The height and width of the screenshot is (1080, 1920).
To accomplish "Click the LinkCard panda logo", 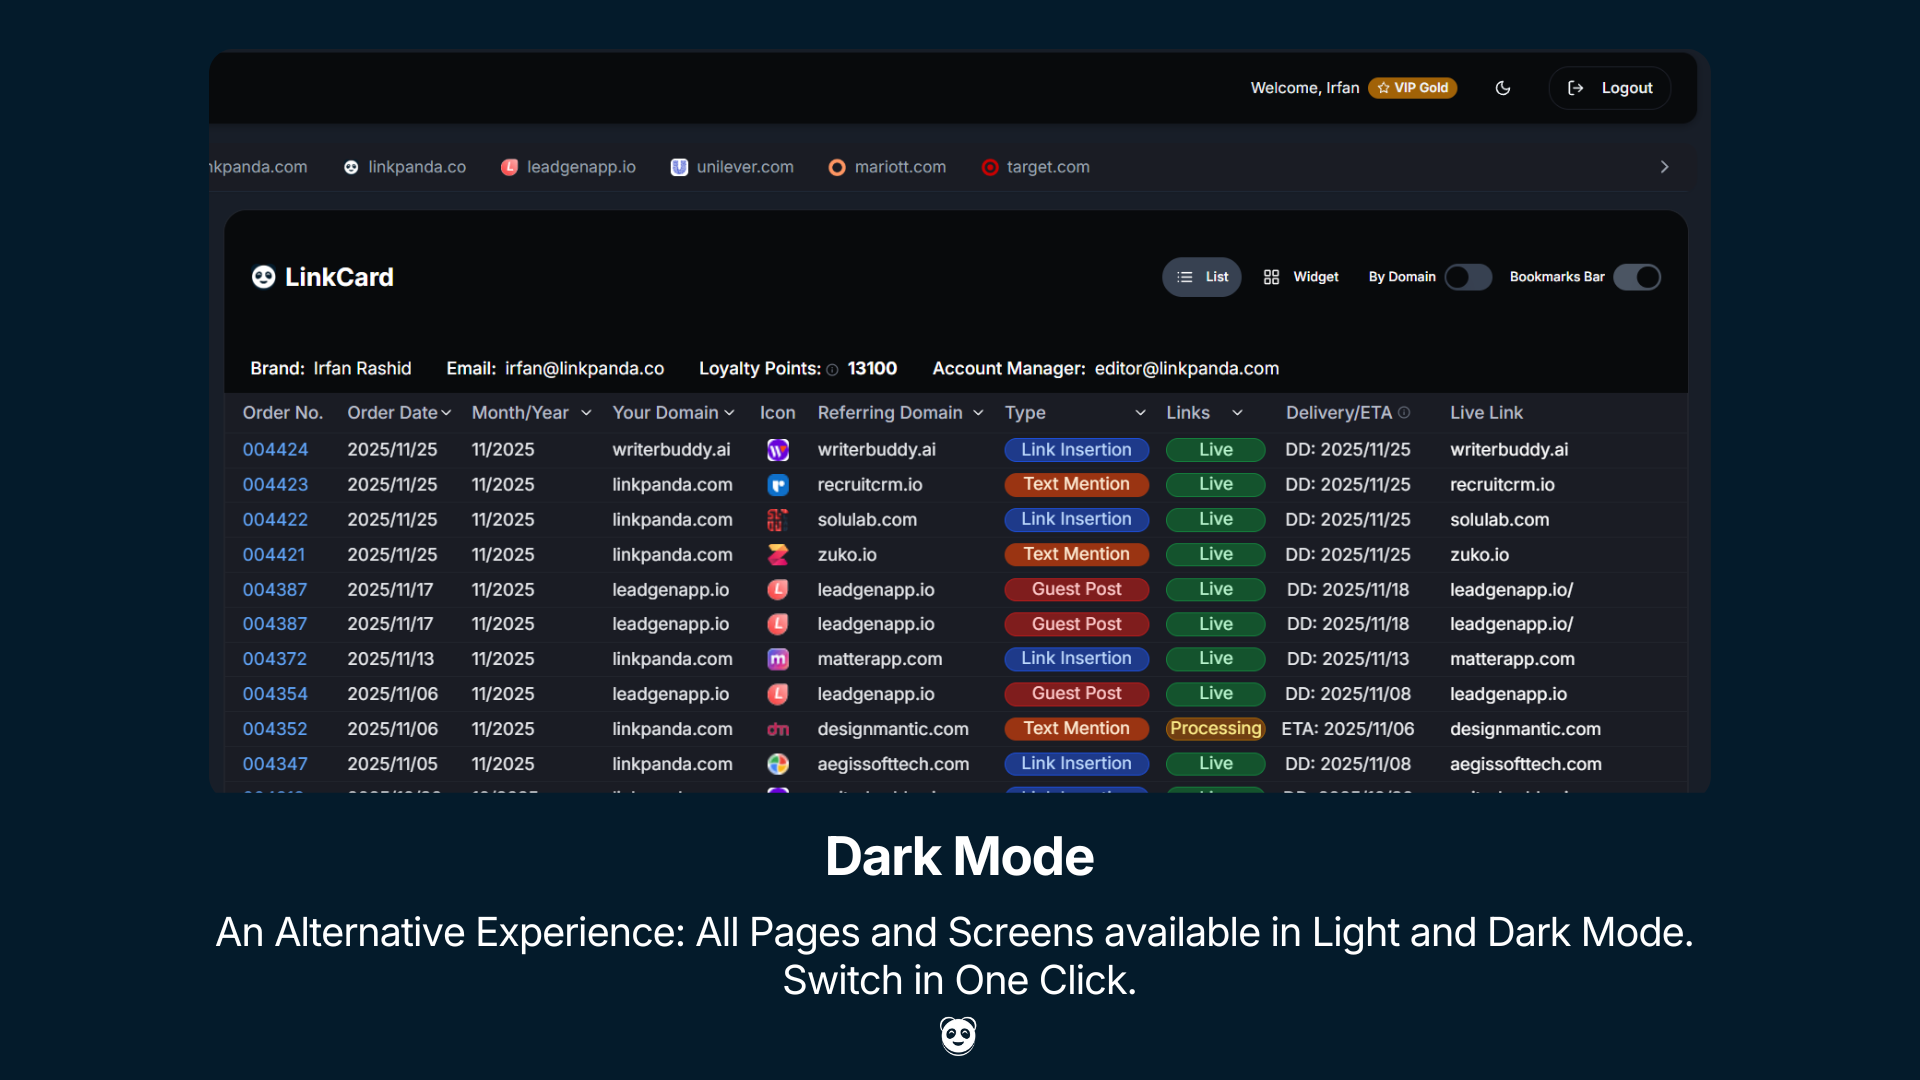I will tap(262, 277).
